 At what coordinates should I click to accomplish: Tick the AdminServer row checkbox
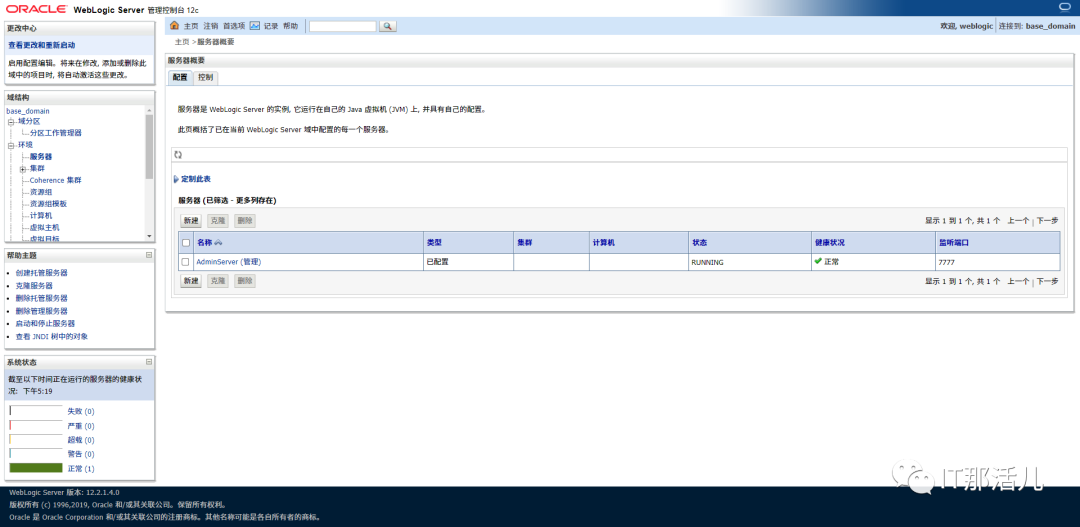[185, 262]
